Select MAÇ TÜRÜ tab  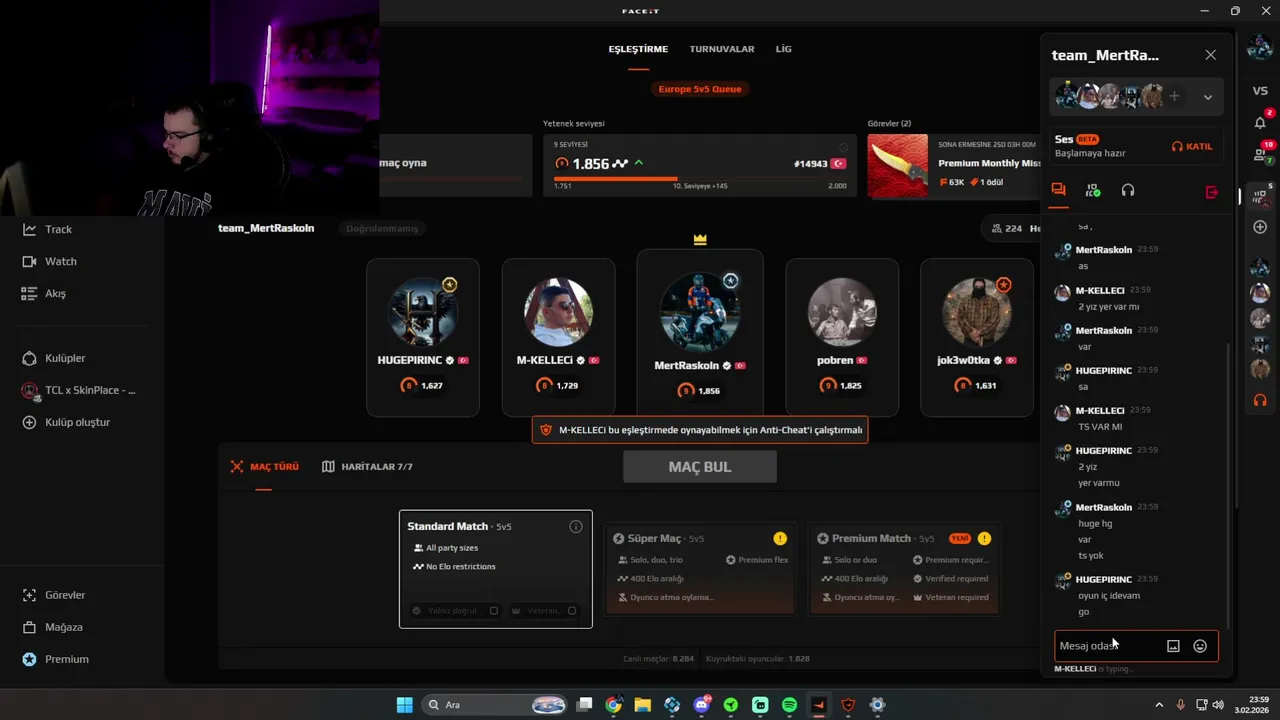264,467
